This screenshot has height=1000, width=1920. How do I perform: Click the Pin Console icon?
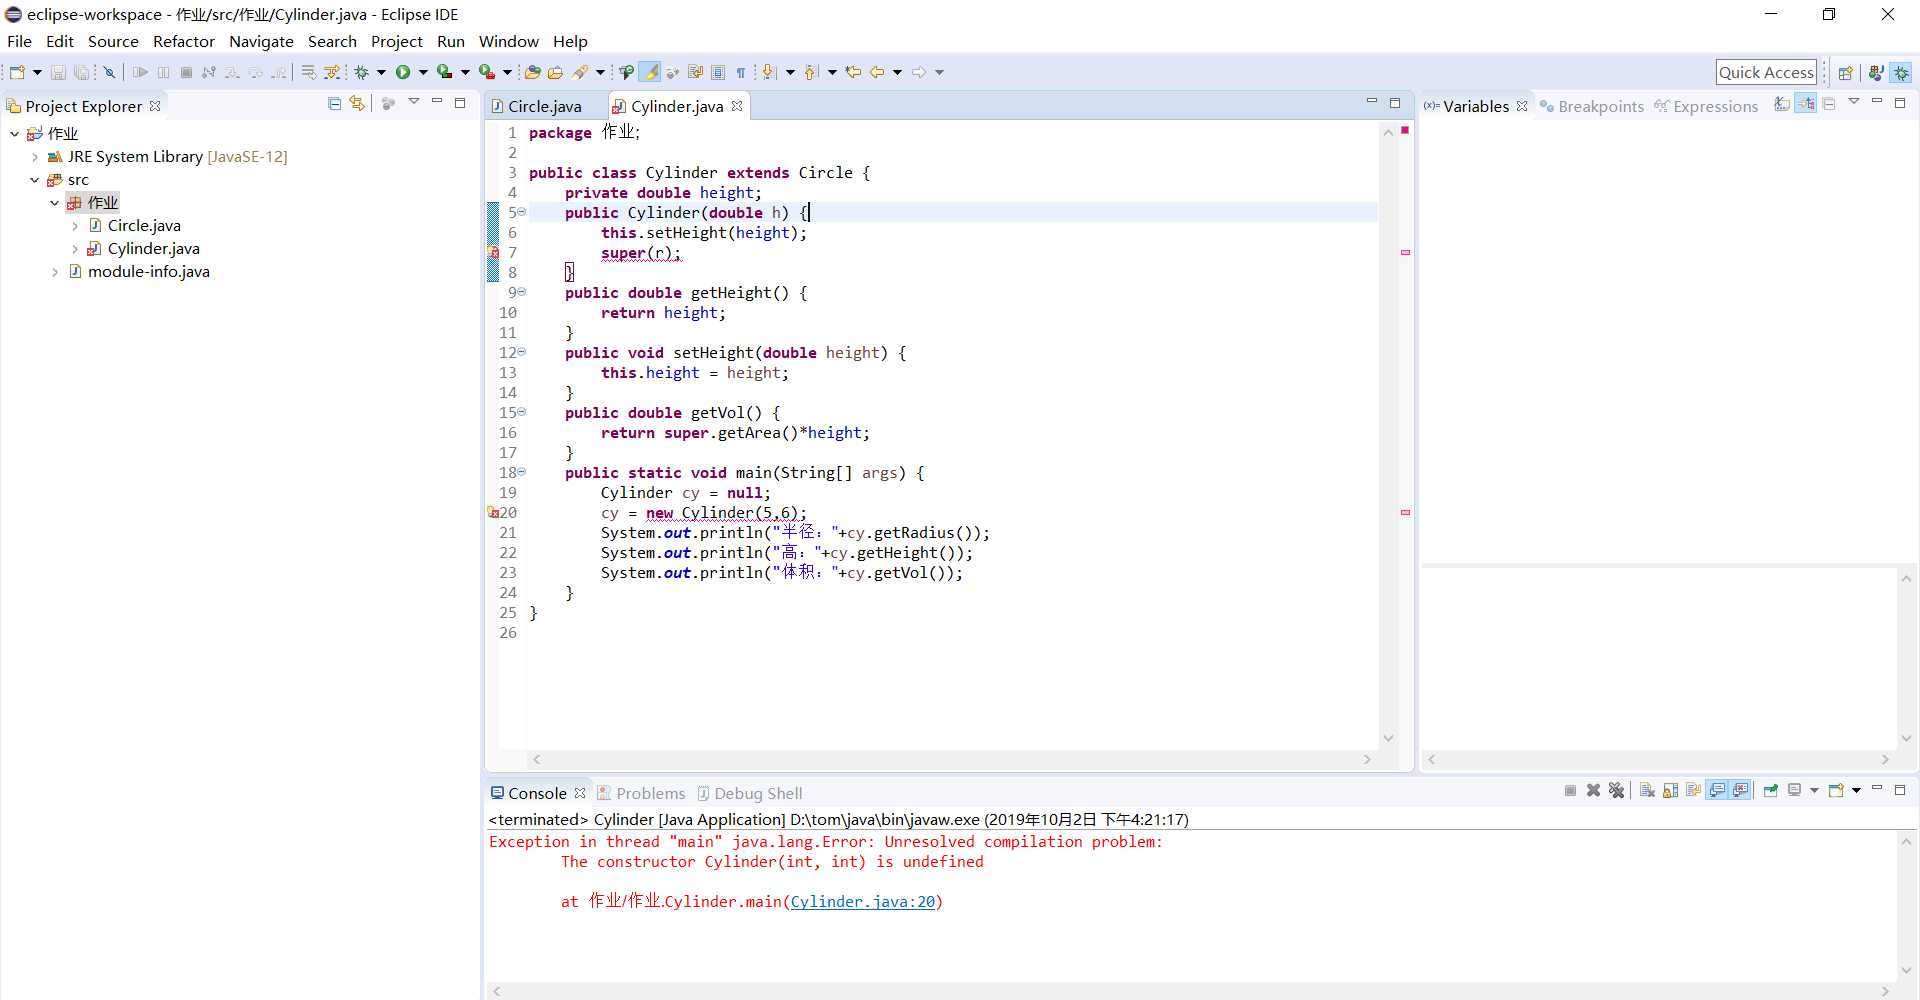point(1771,790)
